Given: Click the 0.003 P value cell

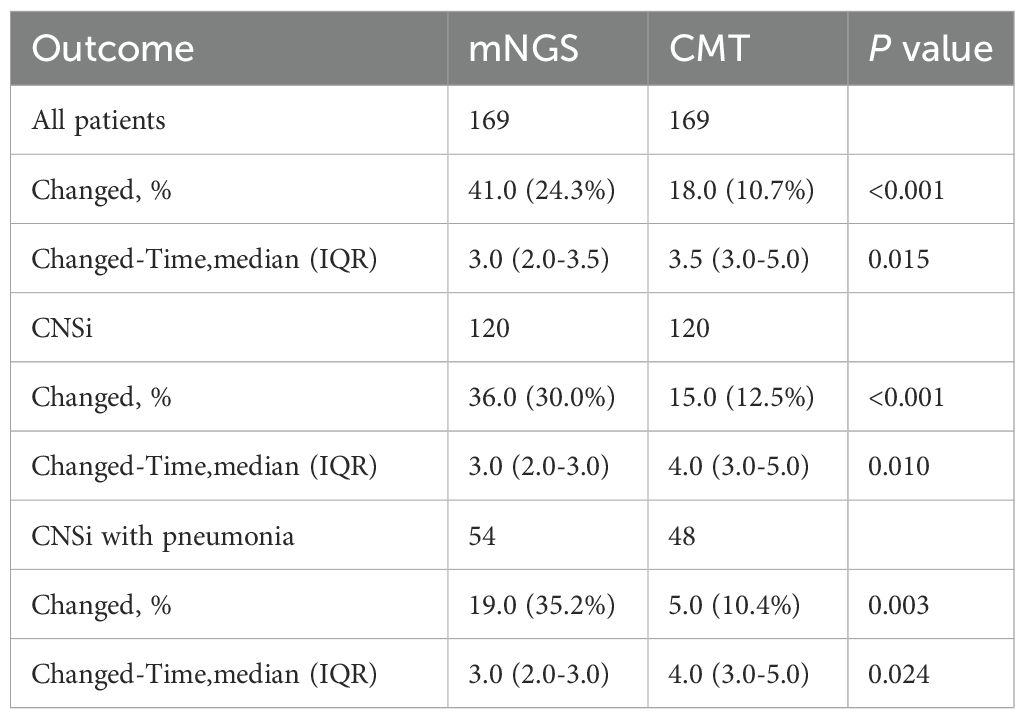Looking at the screenshot, I should pos(898,605).
